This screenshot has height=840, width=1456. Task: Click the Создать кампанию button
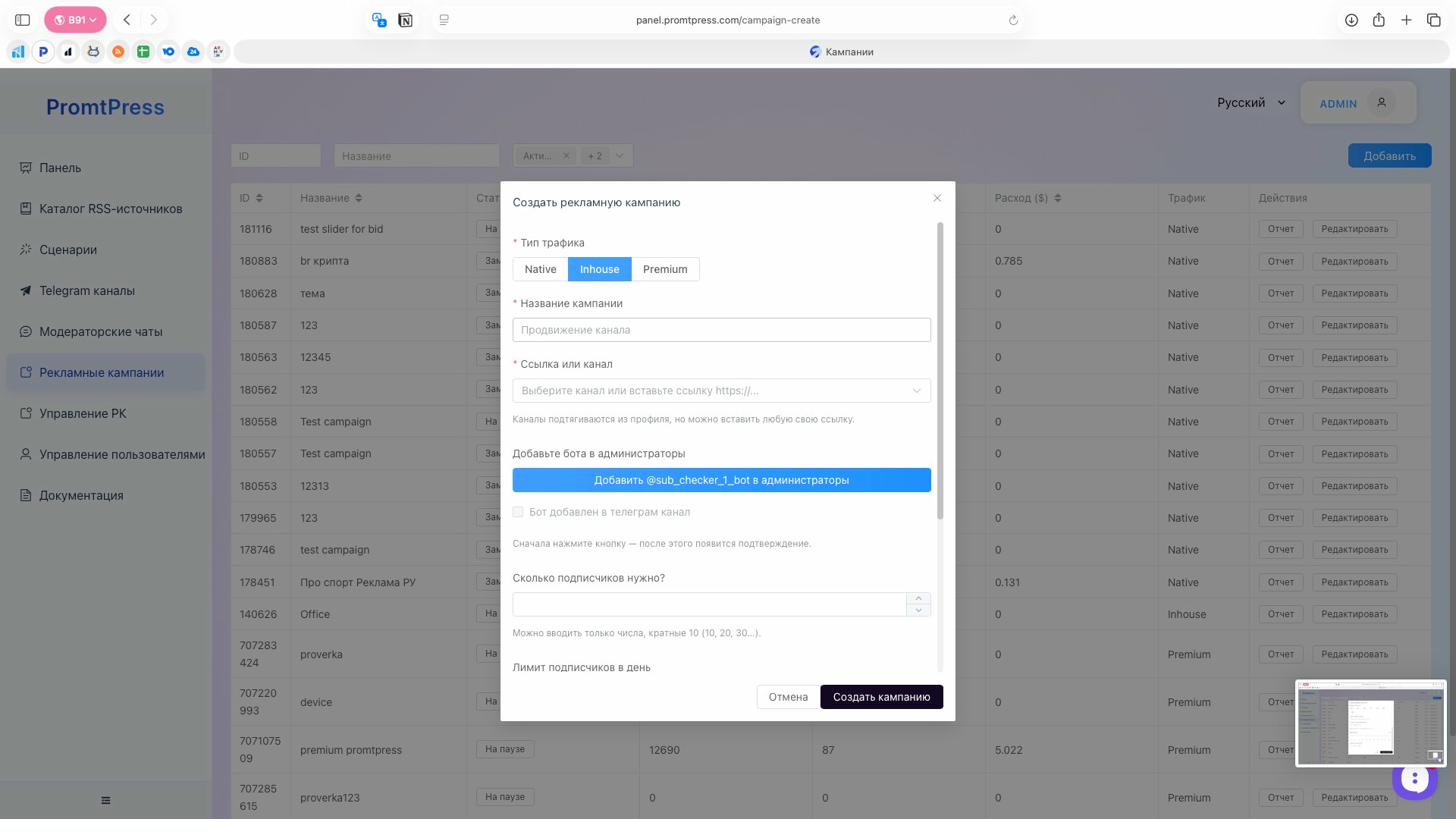pyautogui.click(x=881, y=697)
